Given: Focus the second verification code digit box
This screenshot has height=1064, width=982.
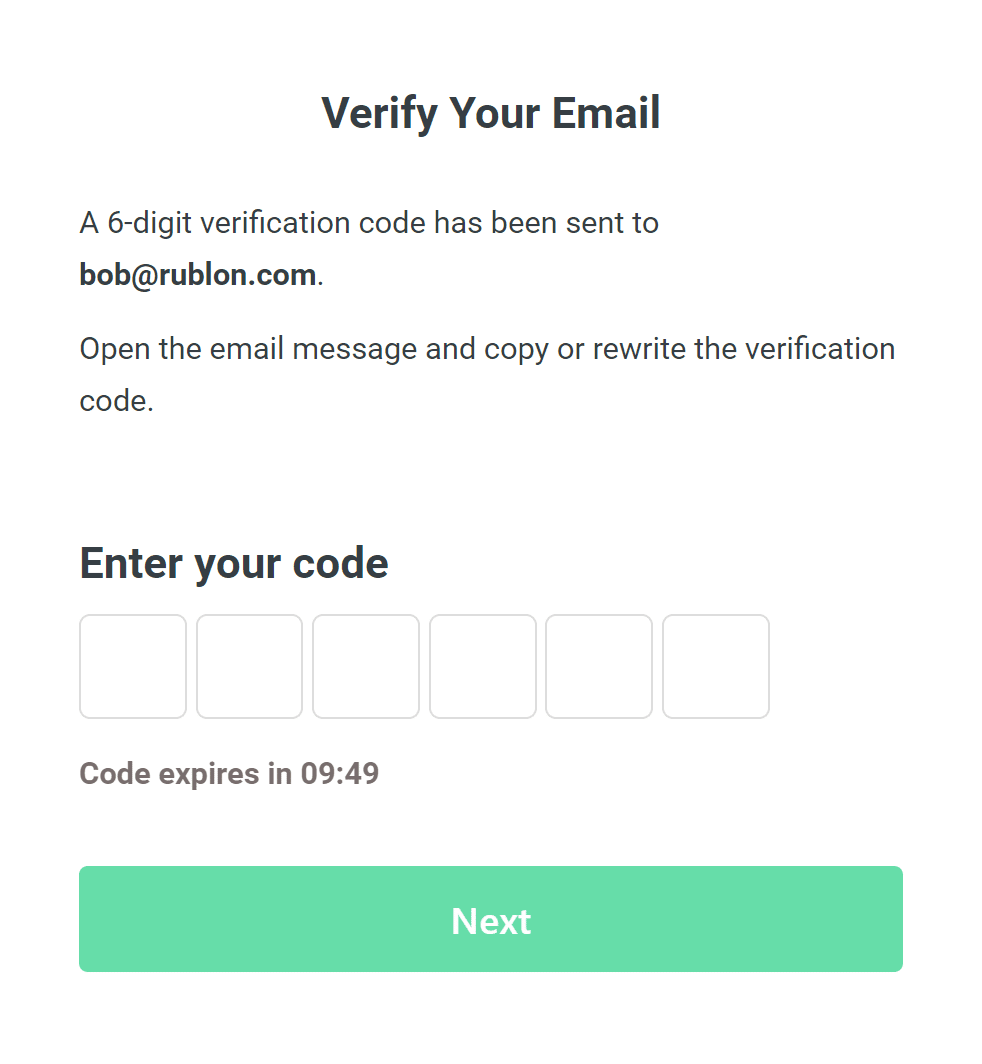Looking at the screenshot, I should (249, 666).
